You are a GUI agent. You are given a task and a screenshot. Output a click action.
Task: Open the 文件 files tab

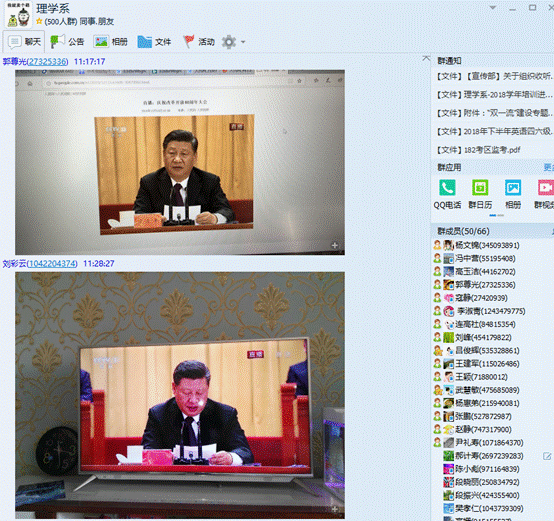(154, 42)
